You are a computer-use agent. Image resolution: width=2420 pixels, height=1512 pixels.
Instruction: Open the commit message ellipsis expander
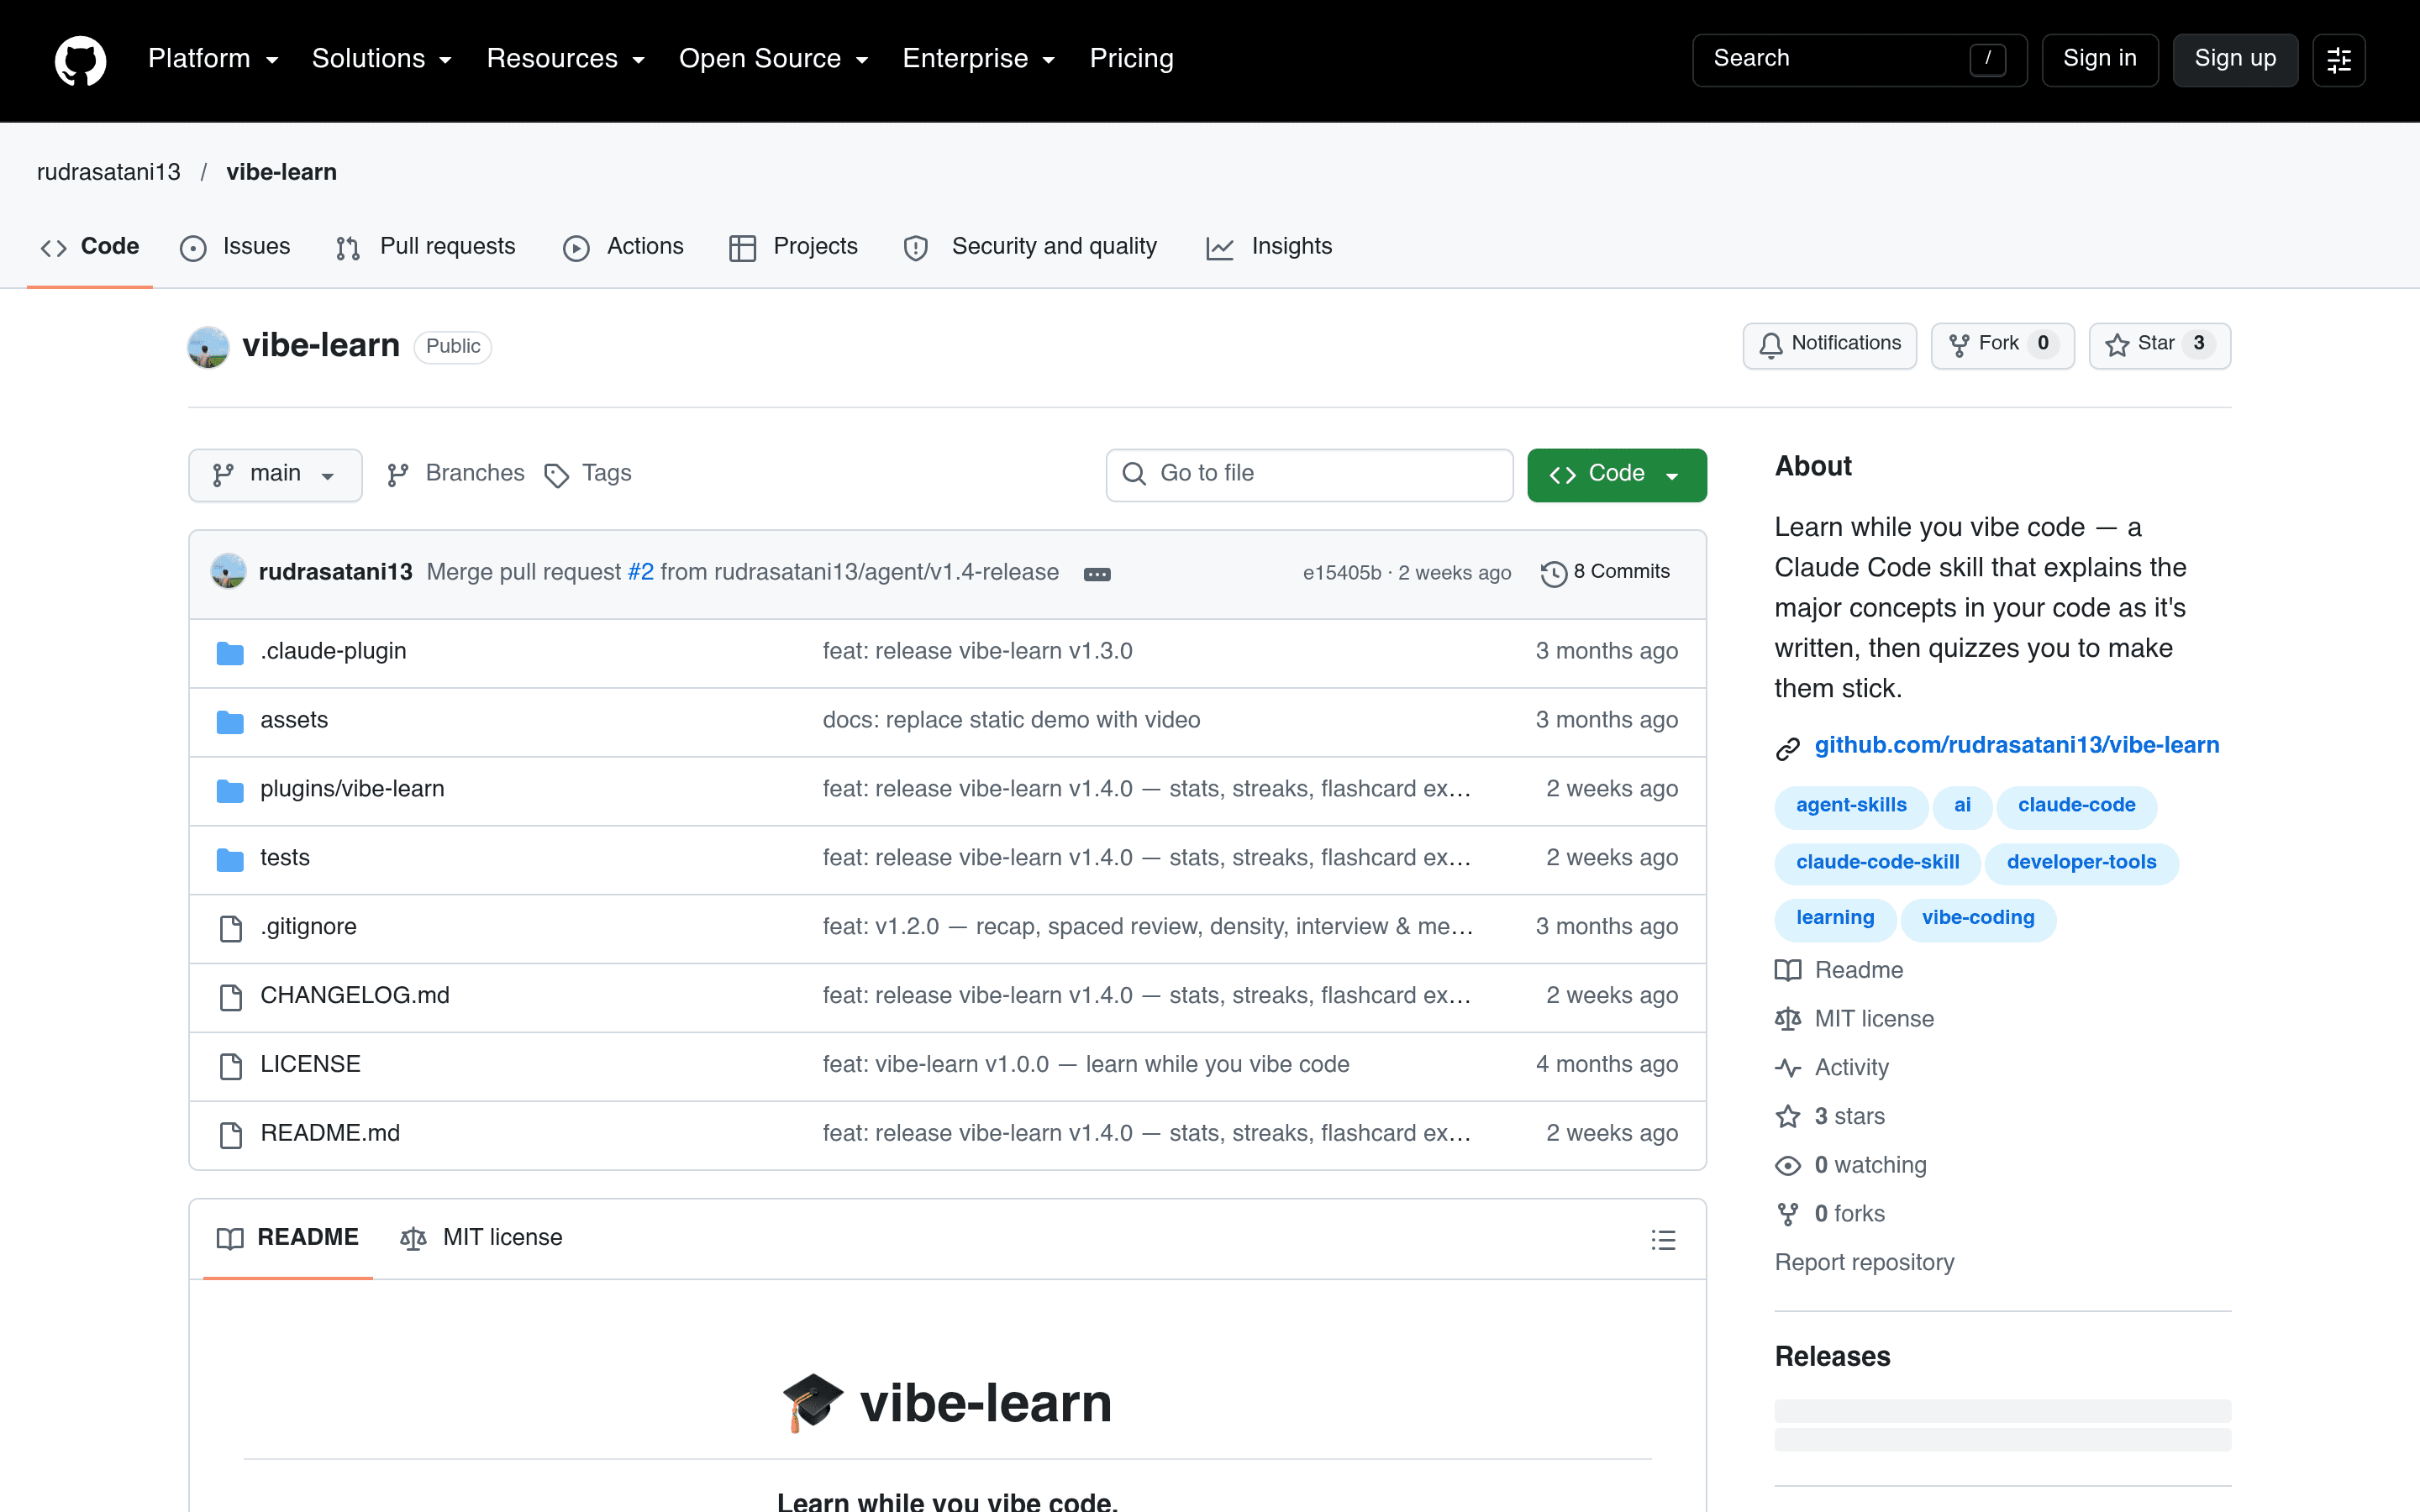[x=1097, y=574]
